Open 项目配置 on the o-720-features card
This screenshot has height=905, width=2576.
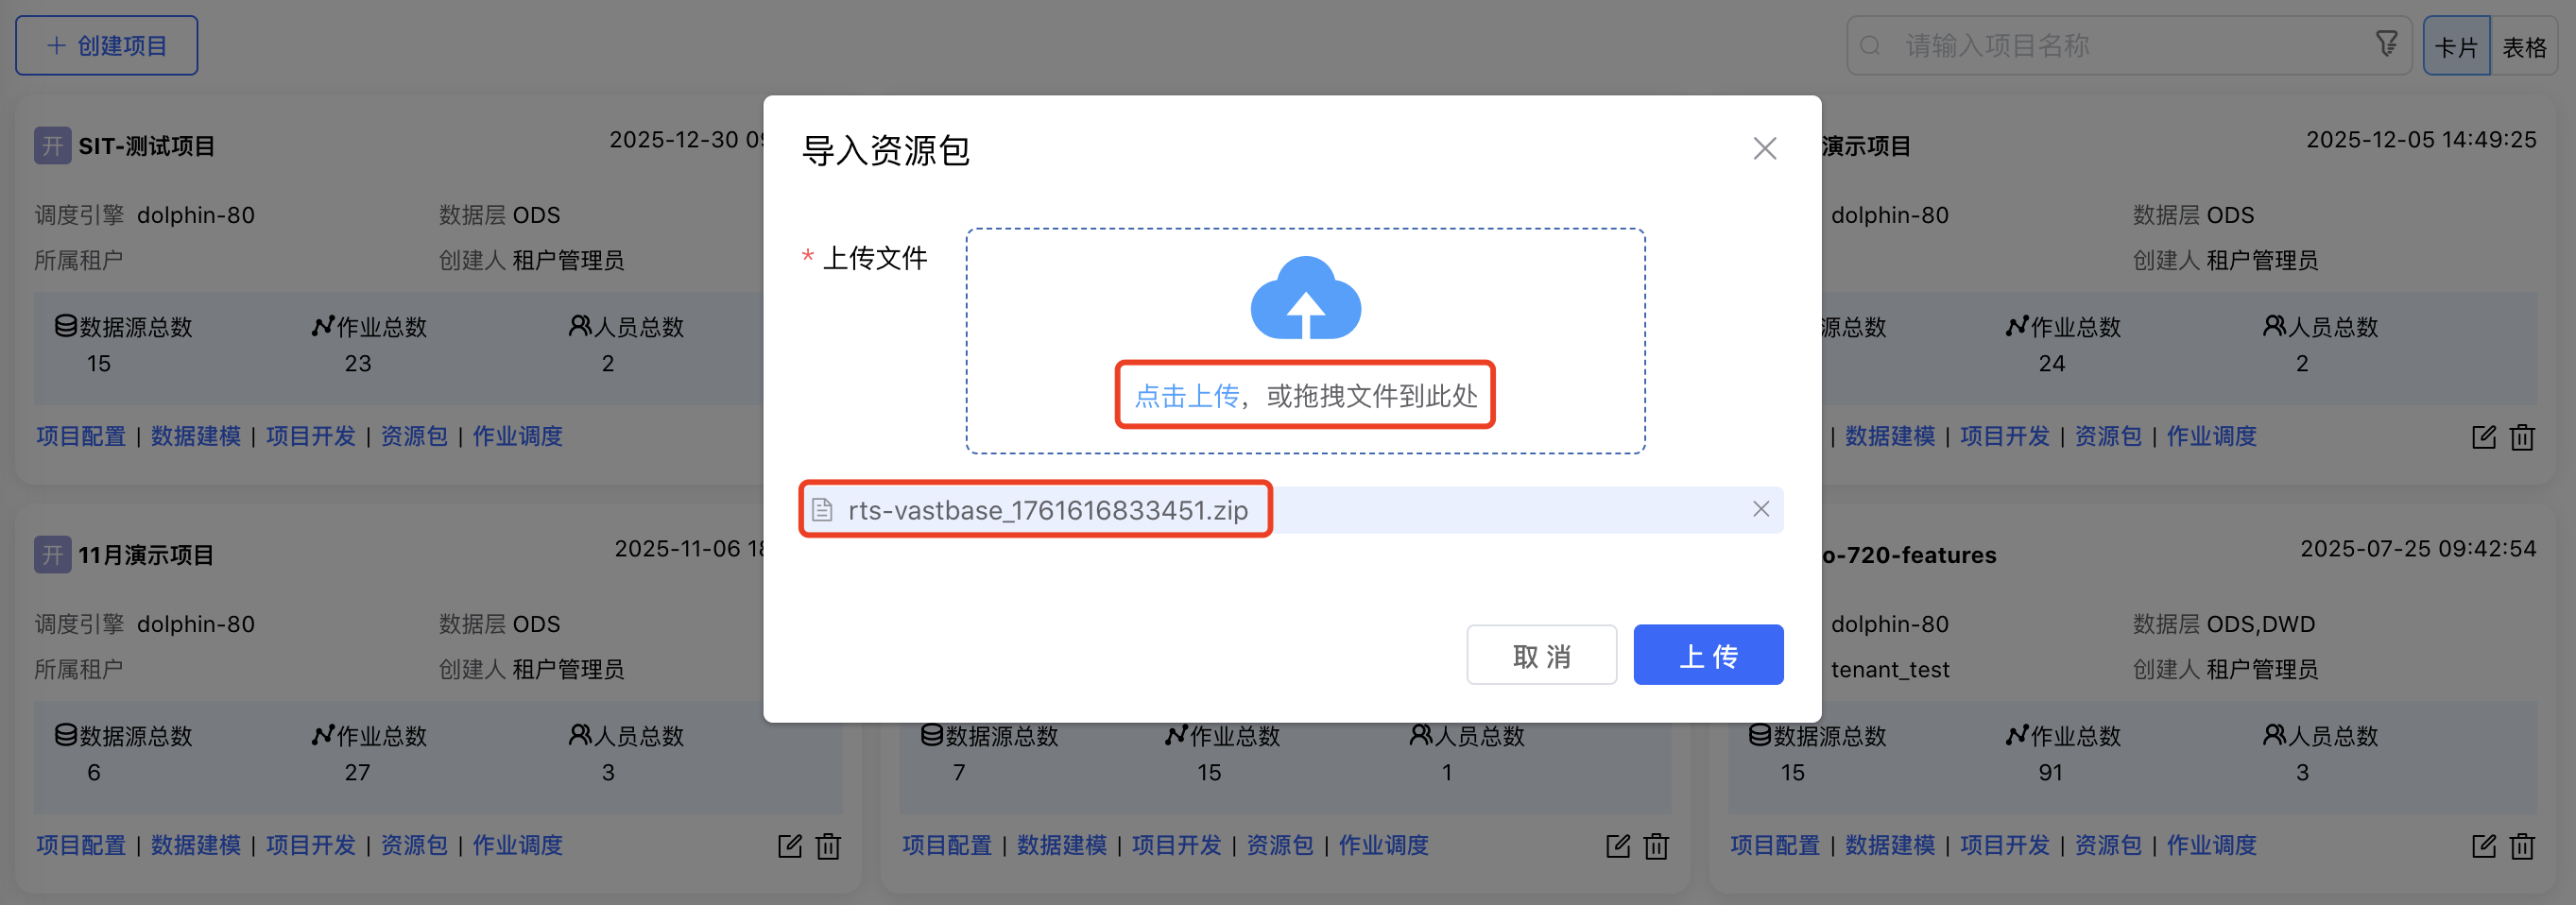coord(1775,845)
